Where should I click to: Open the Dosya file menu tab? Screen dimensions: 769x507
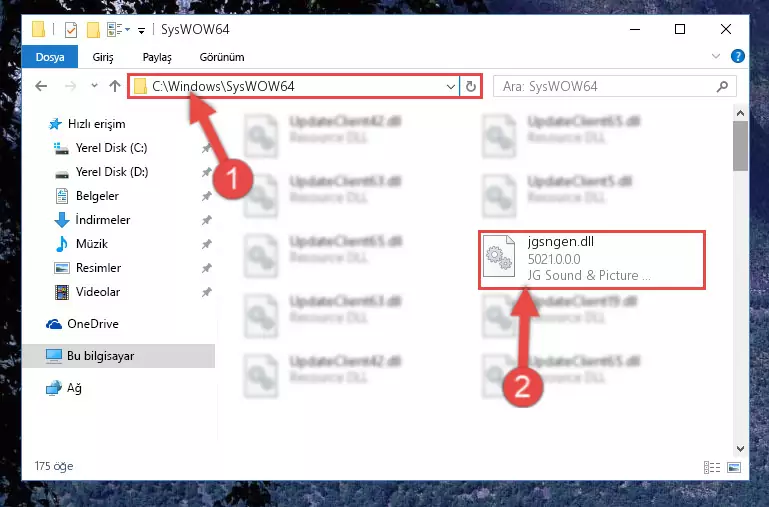50,57
